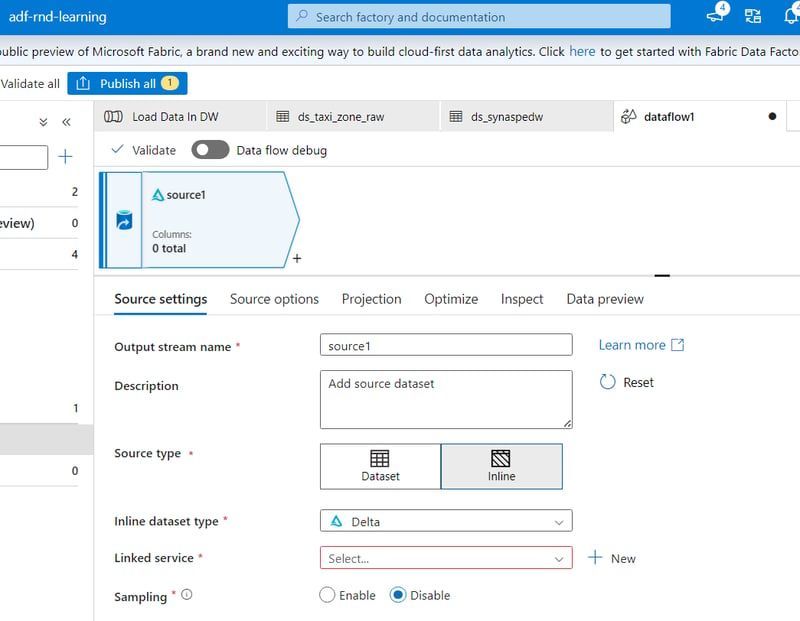The width and height of the screenshot is (800, 621).
Task: Click the source1 database node icon
Action: 124,220
